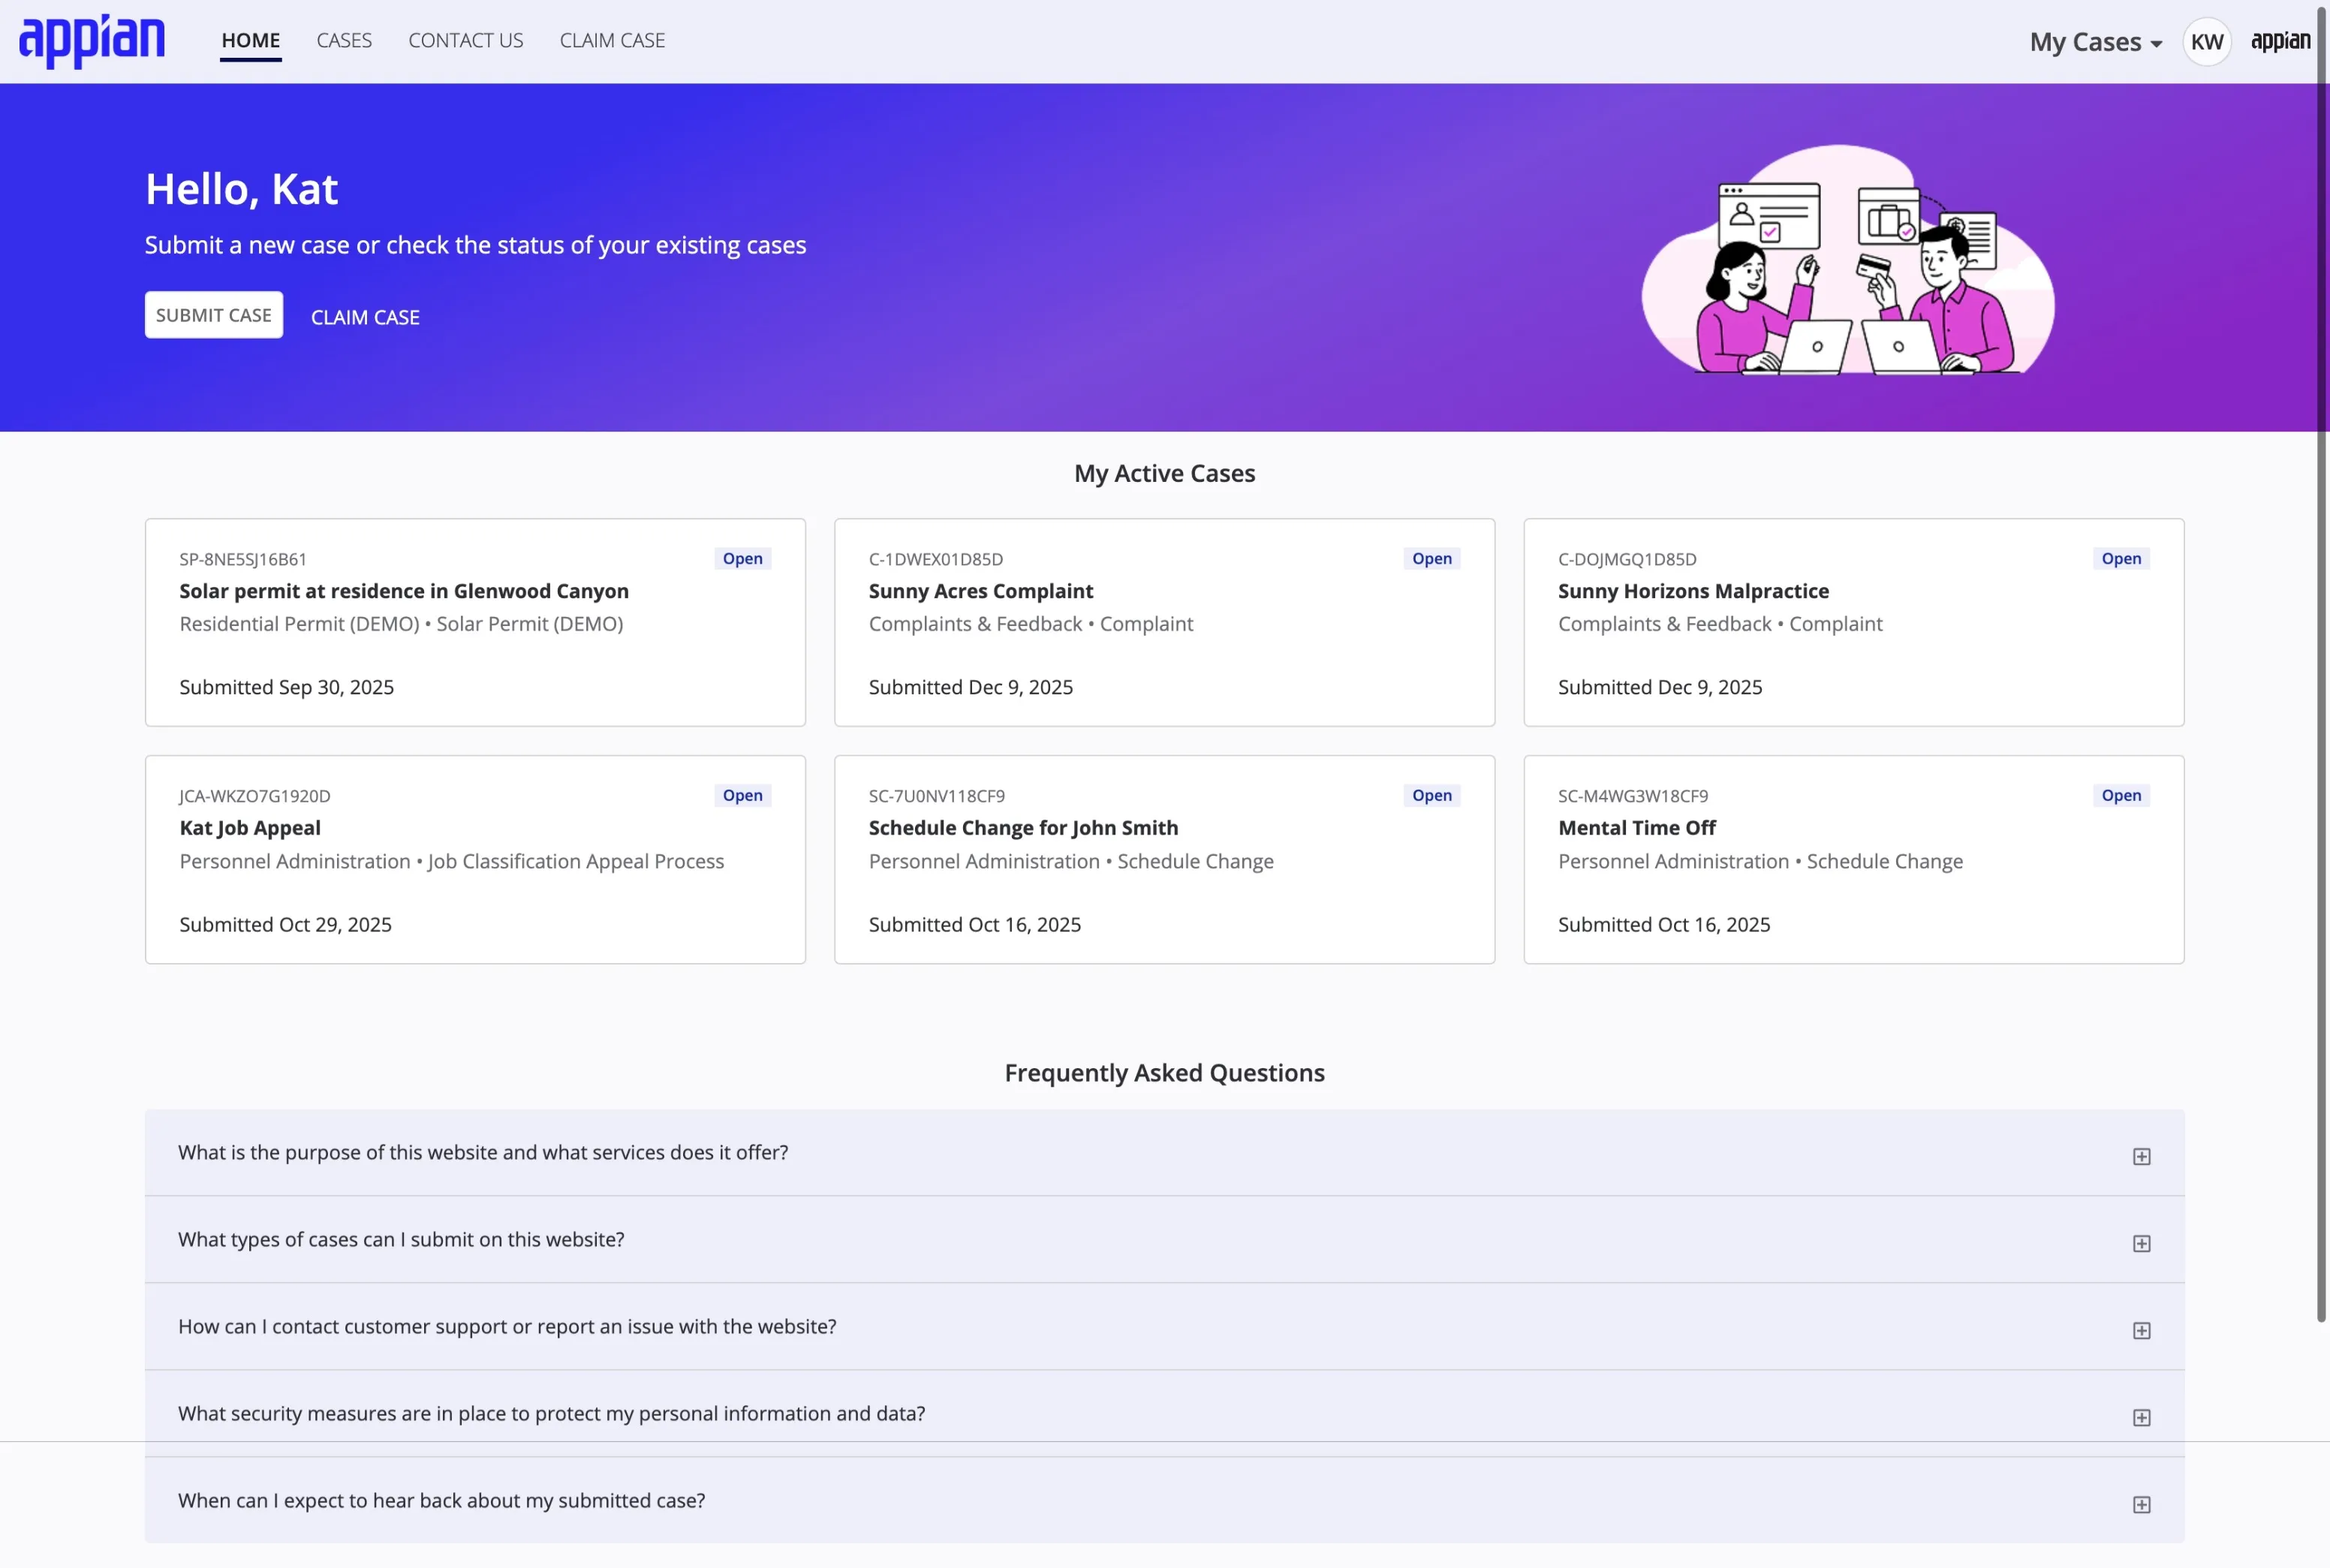2330x1568 pixels.
Task: Select the HOME nav item
Action: click(x=250, y=40)
